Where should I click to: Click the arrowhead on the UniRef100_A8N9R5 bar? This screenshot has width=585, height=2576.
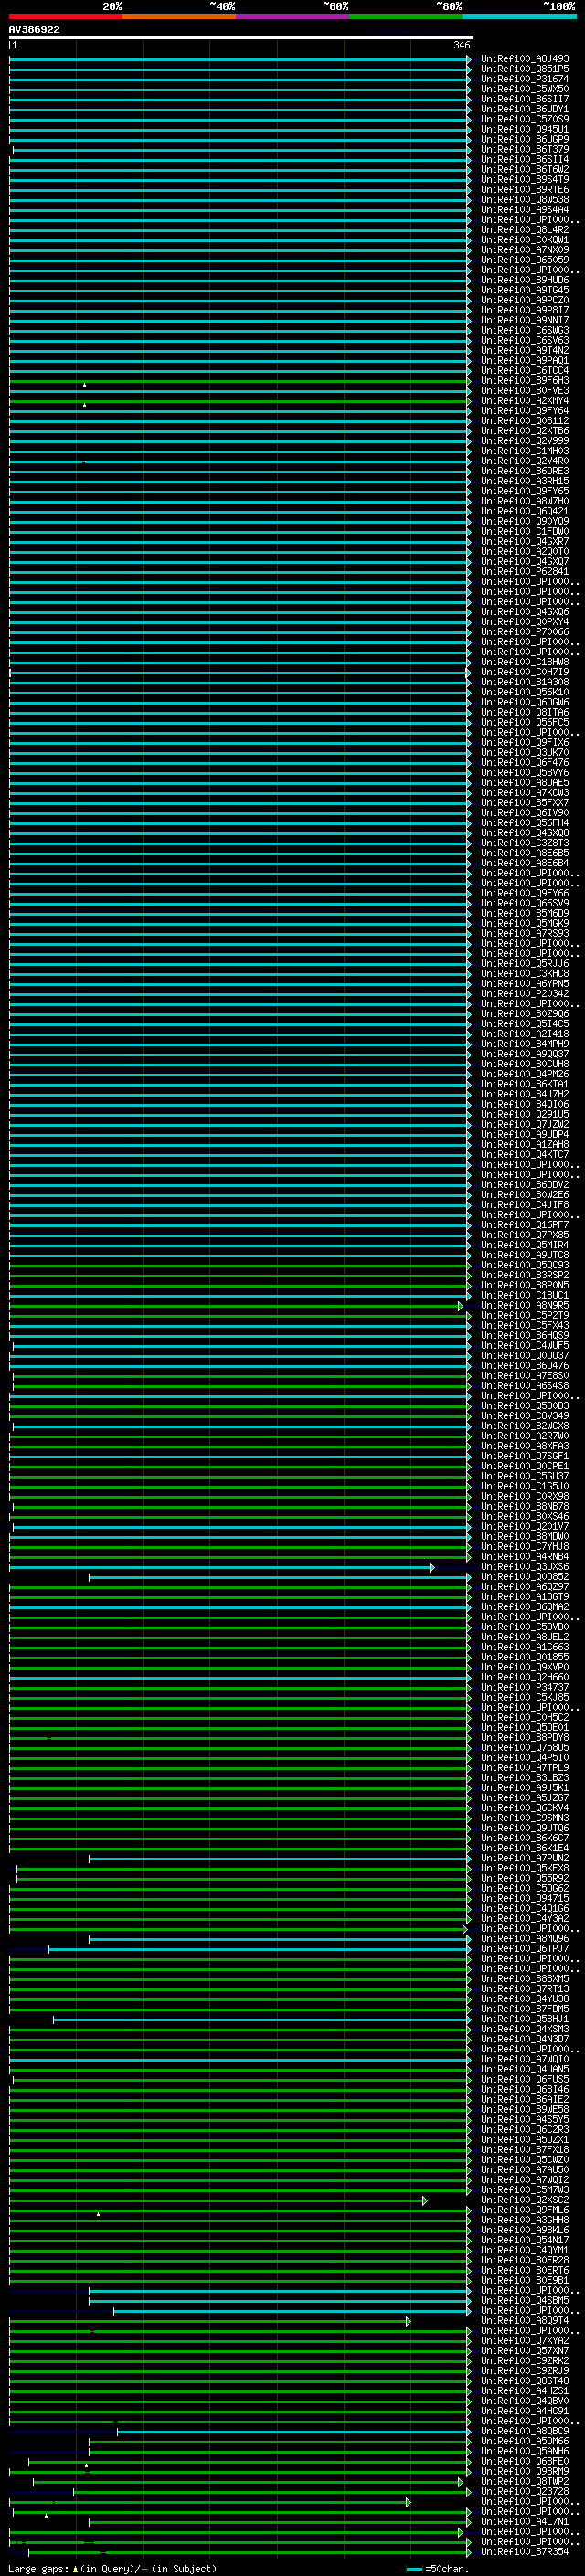pos(461,1306)
